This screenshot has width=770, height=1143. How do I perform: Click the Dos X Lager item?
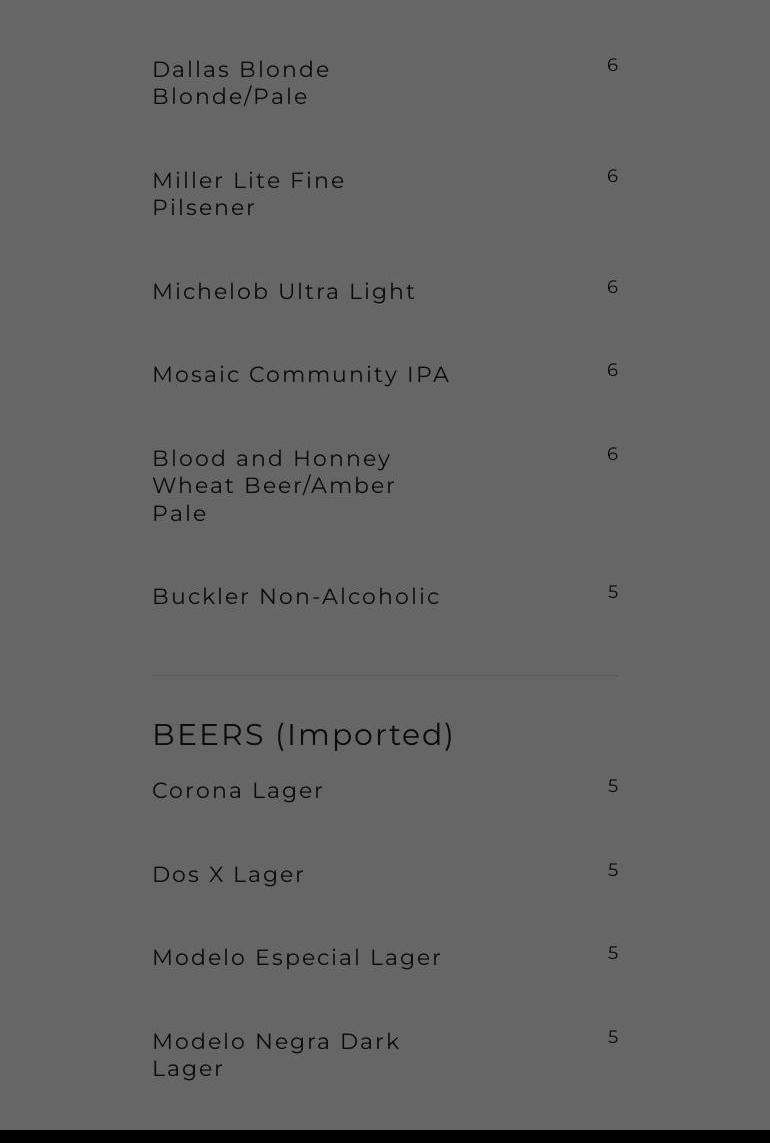tap(228, 875)
